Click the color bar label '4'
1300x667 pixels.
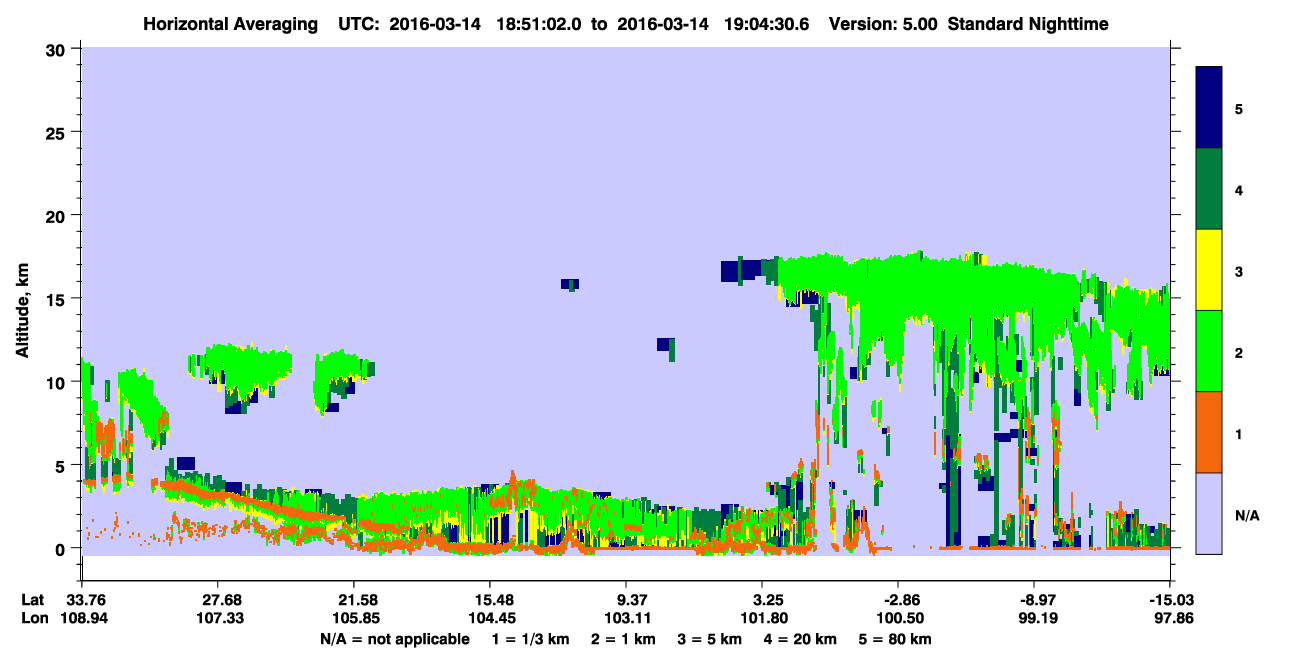(1239, 189)
